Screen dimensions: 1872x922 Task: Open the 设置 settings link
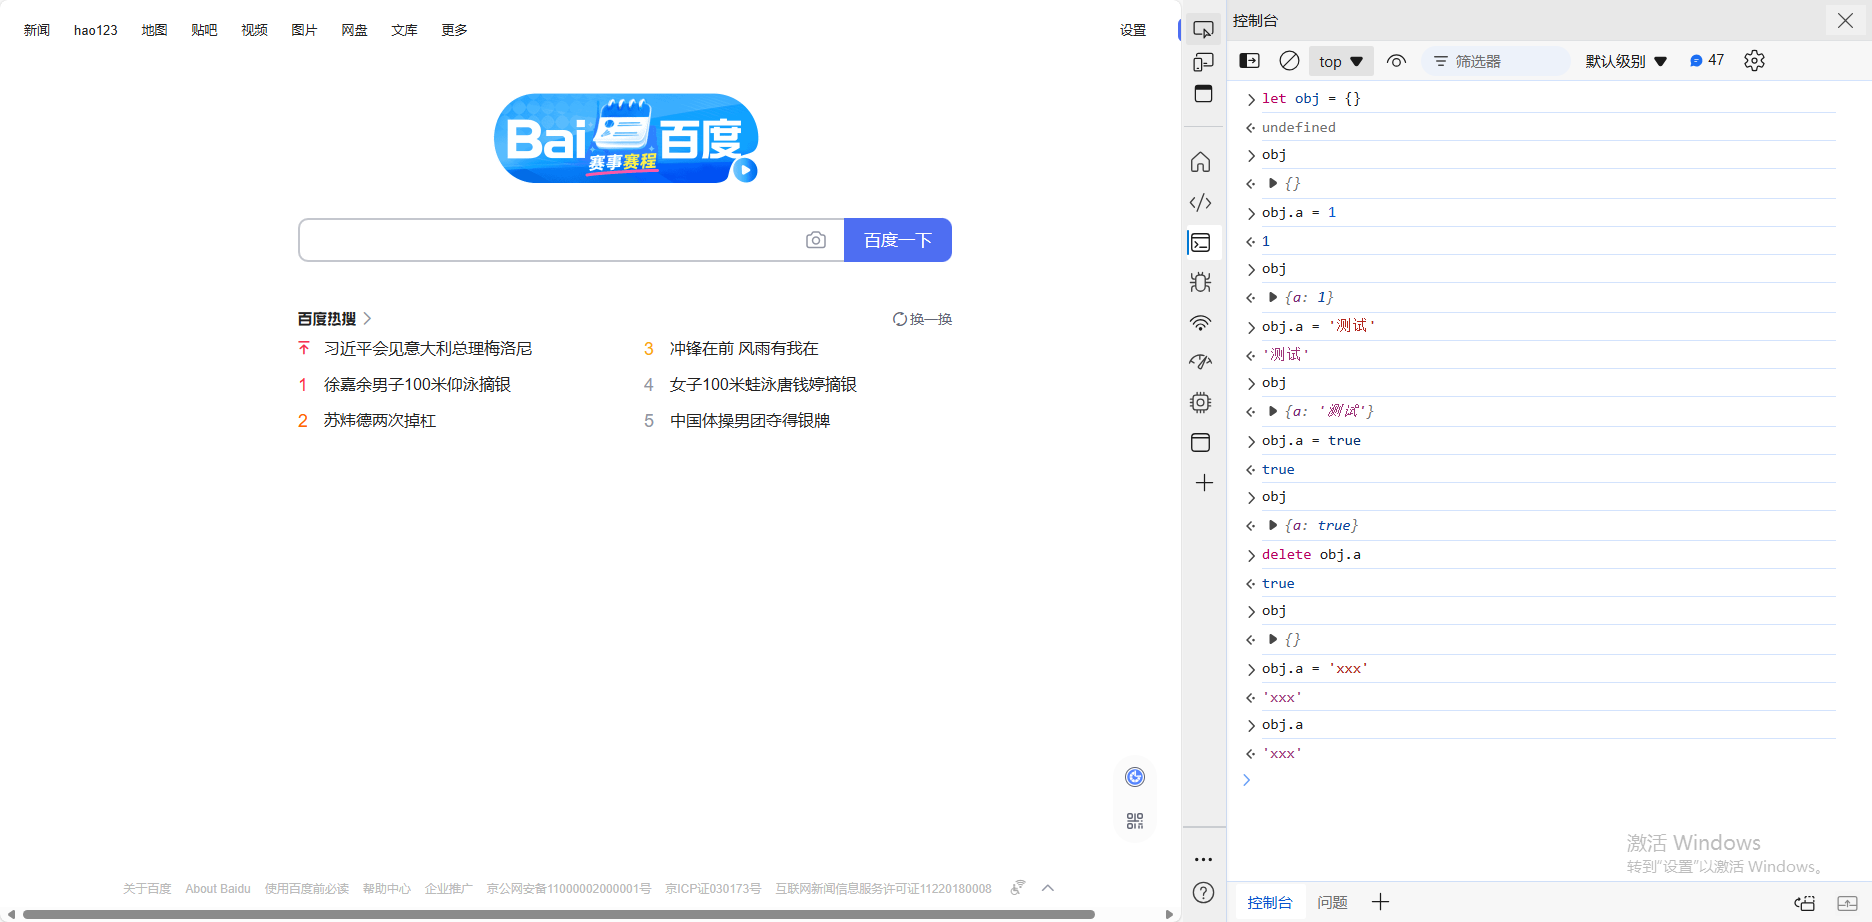pos(1133,30)
